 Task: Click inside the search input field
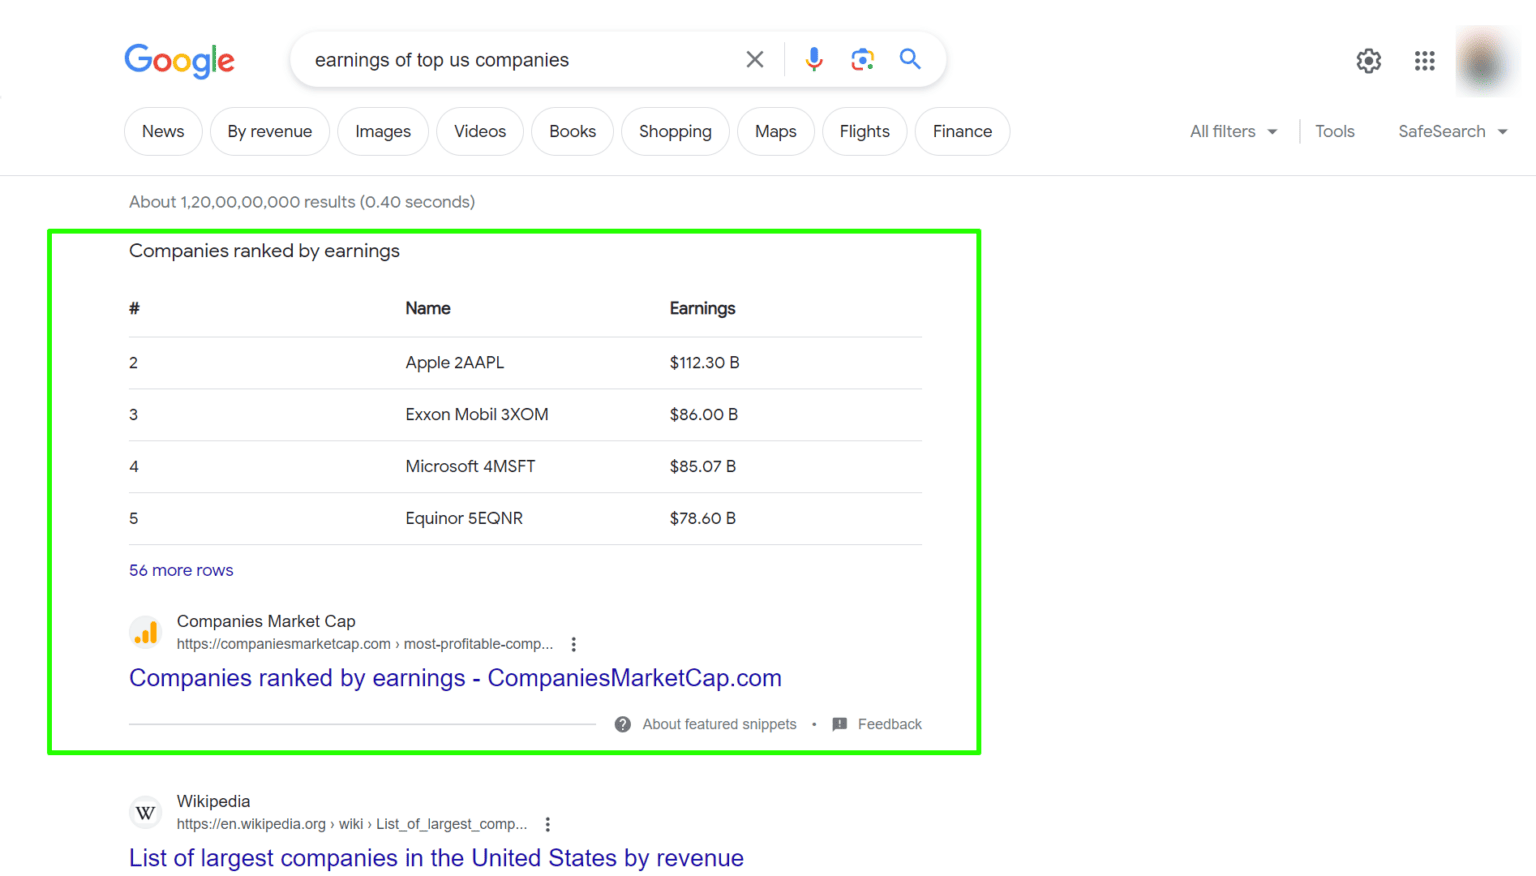[520, 59]
